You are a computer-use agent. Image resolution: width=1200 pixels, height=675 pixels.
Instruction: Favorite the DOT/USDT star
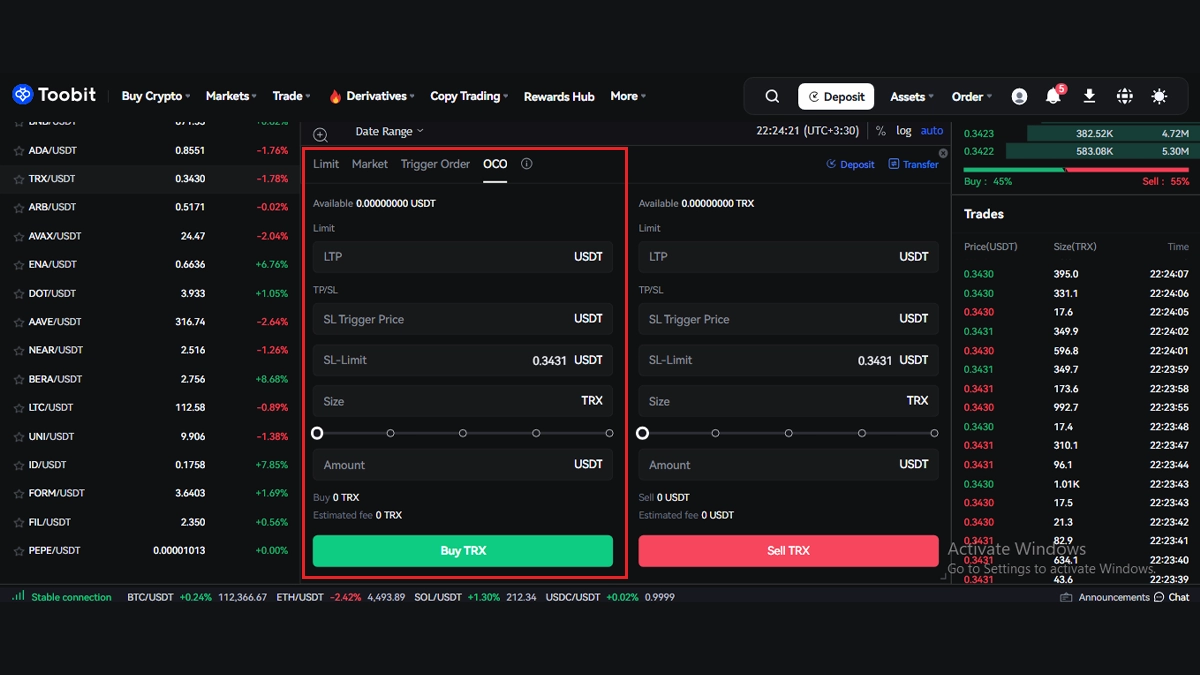pyautogui.click(x=19, y=294)
